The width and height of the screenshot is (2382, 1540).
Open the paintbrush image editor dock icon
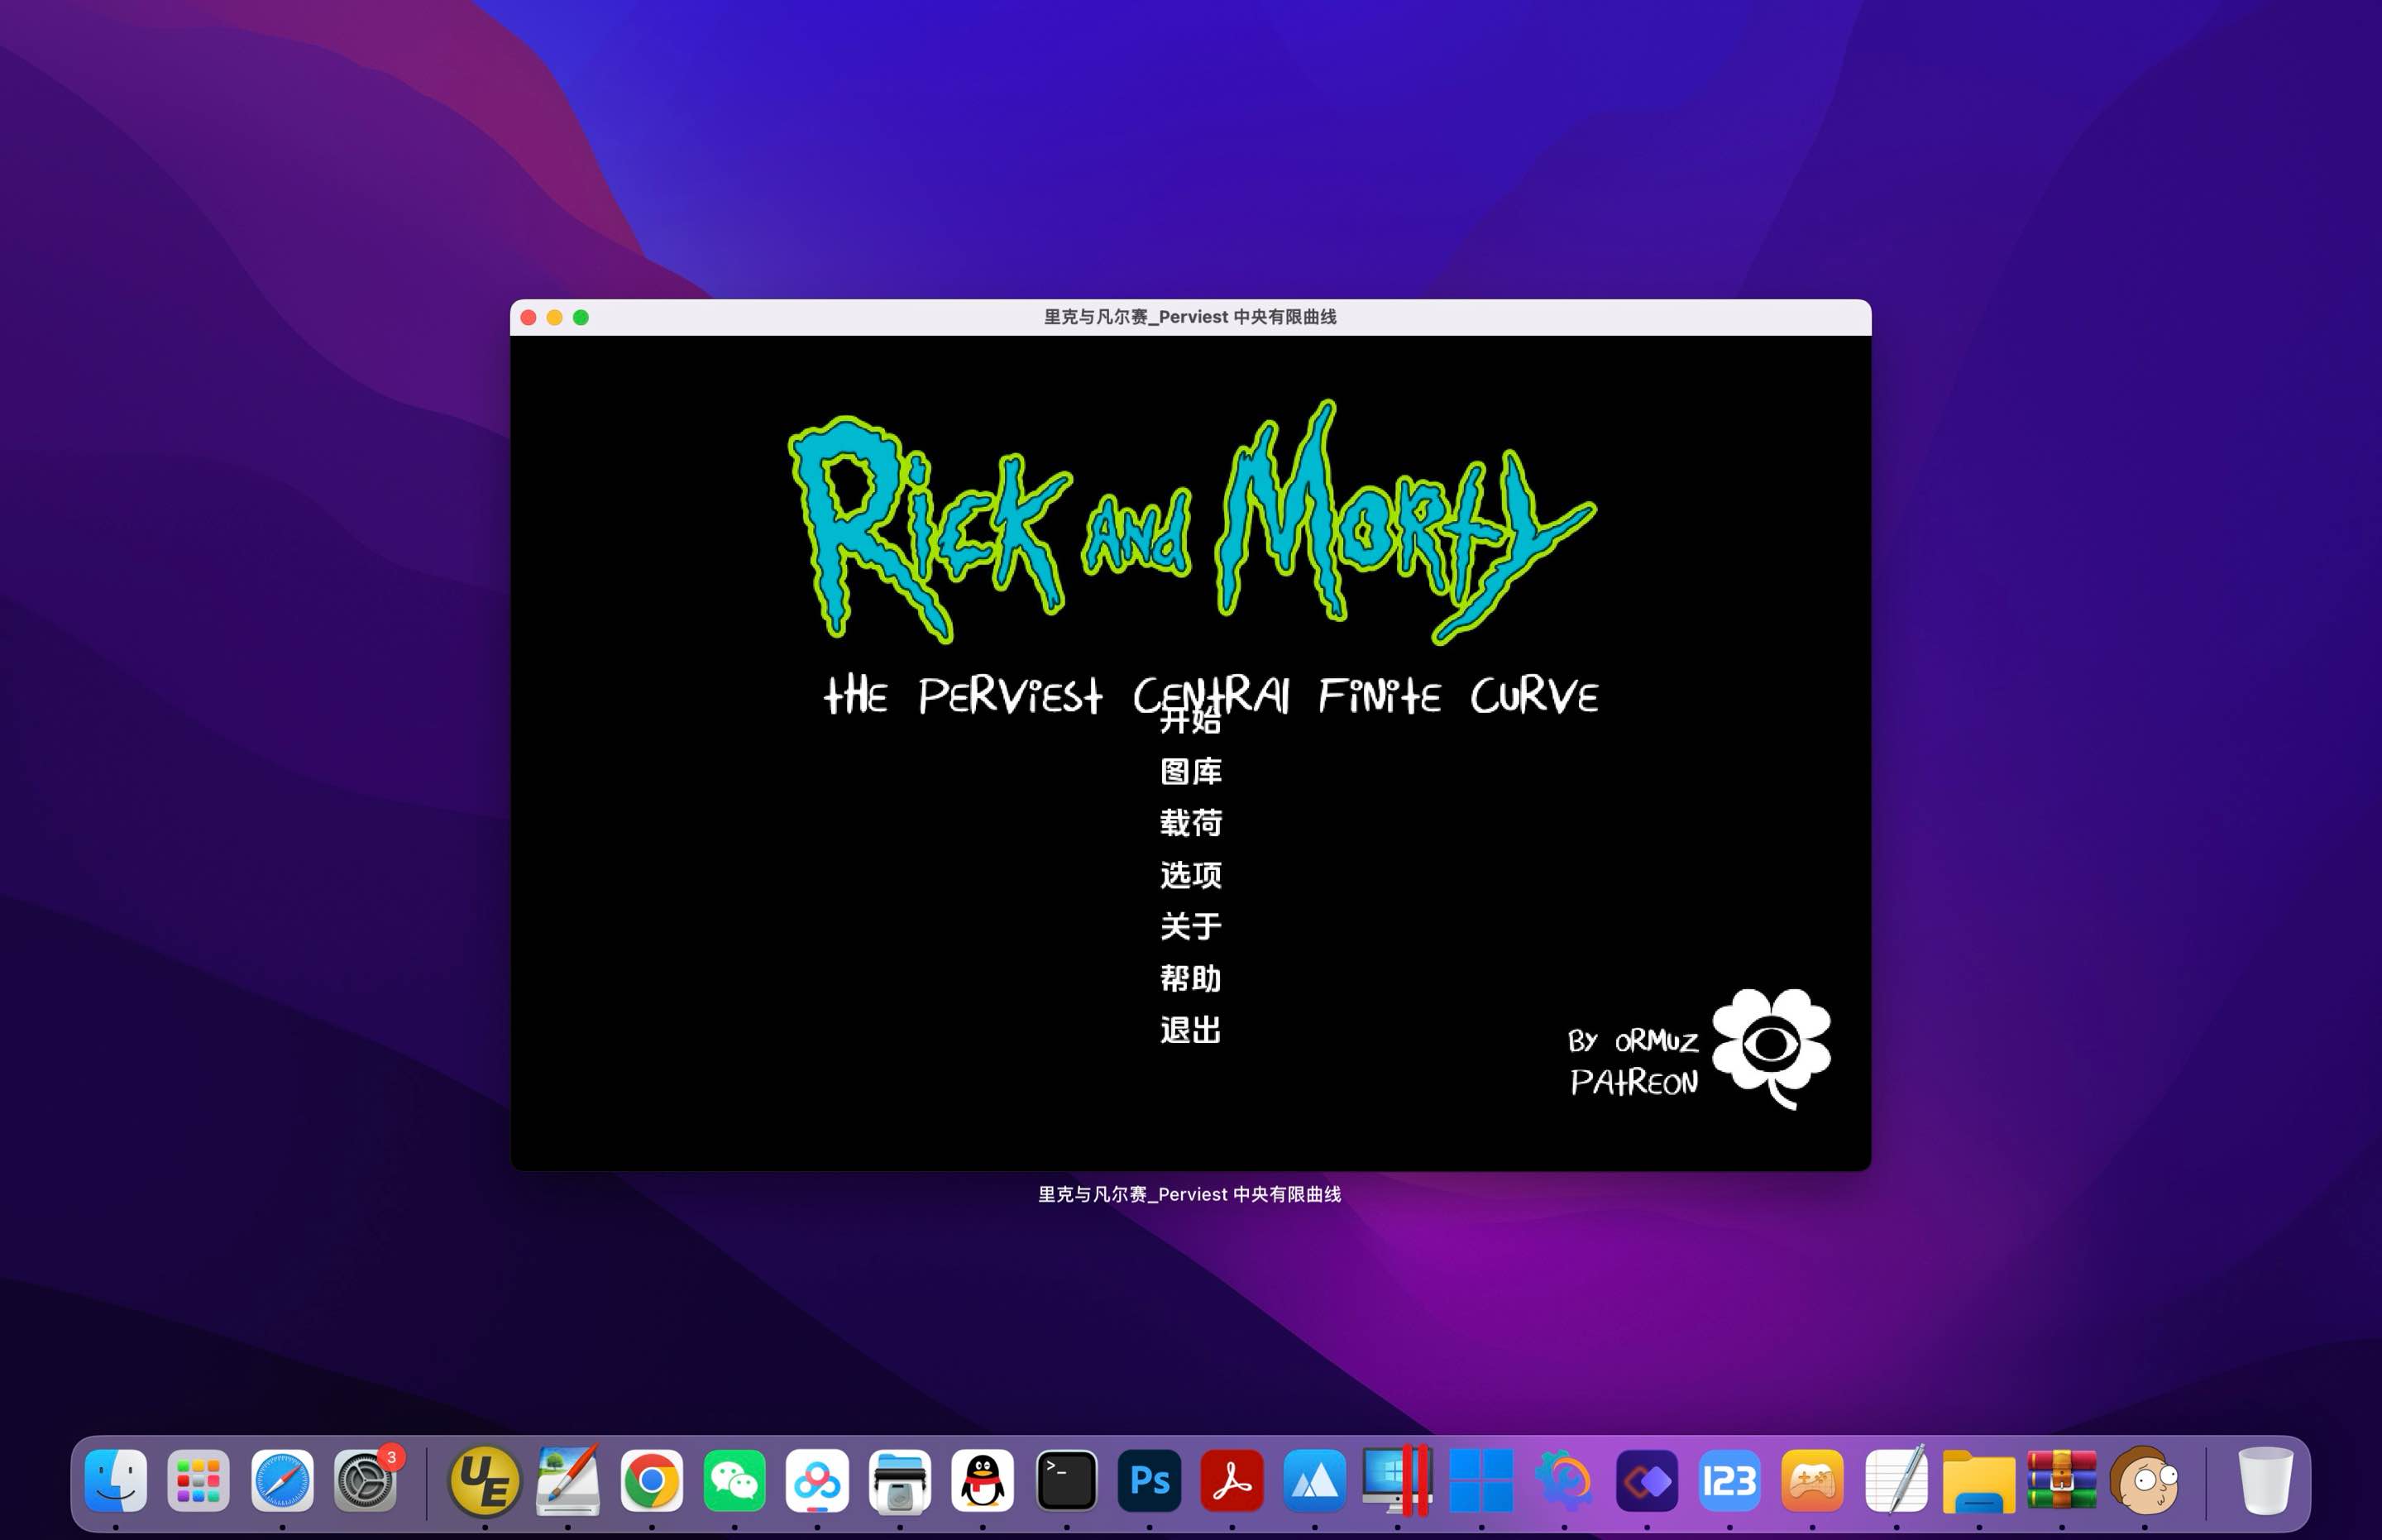click(x=568, y=1480)
